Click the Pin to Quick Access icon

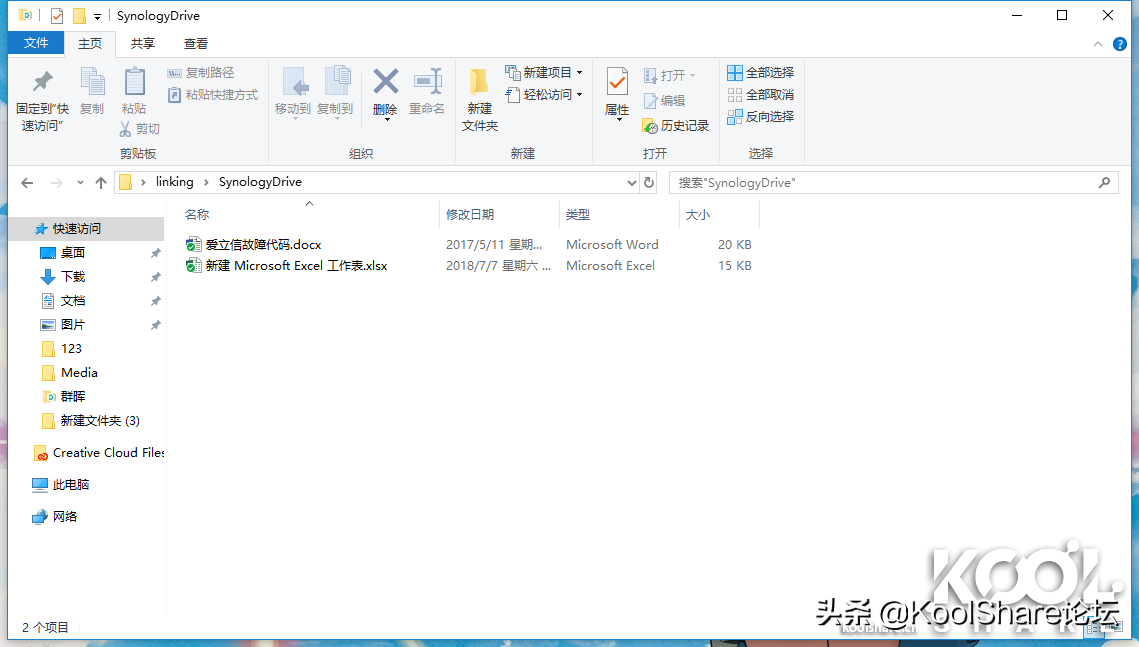tap(42, 83)
